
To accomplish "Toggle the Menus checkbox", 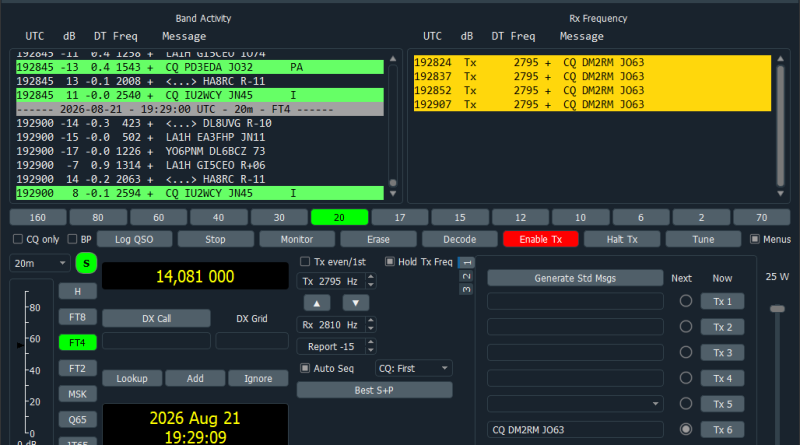I will click(x=755, y=239).
